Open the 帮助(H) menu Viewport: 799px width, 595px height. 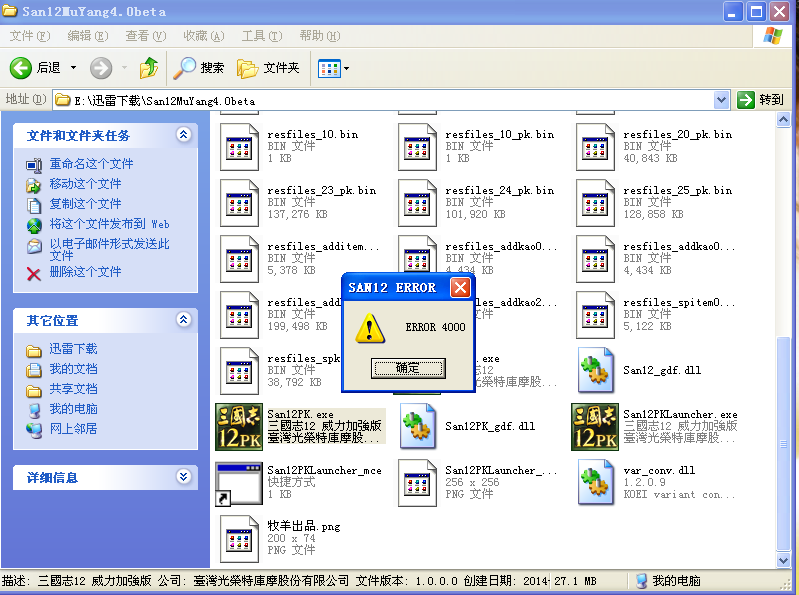[320, 36]
